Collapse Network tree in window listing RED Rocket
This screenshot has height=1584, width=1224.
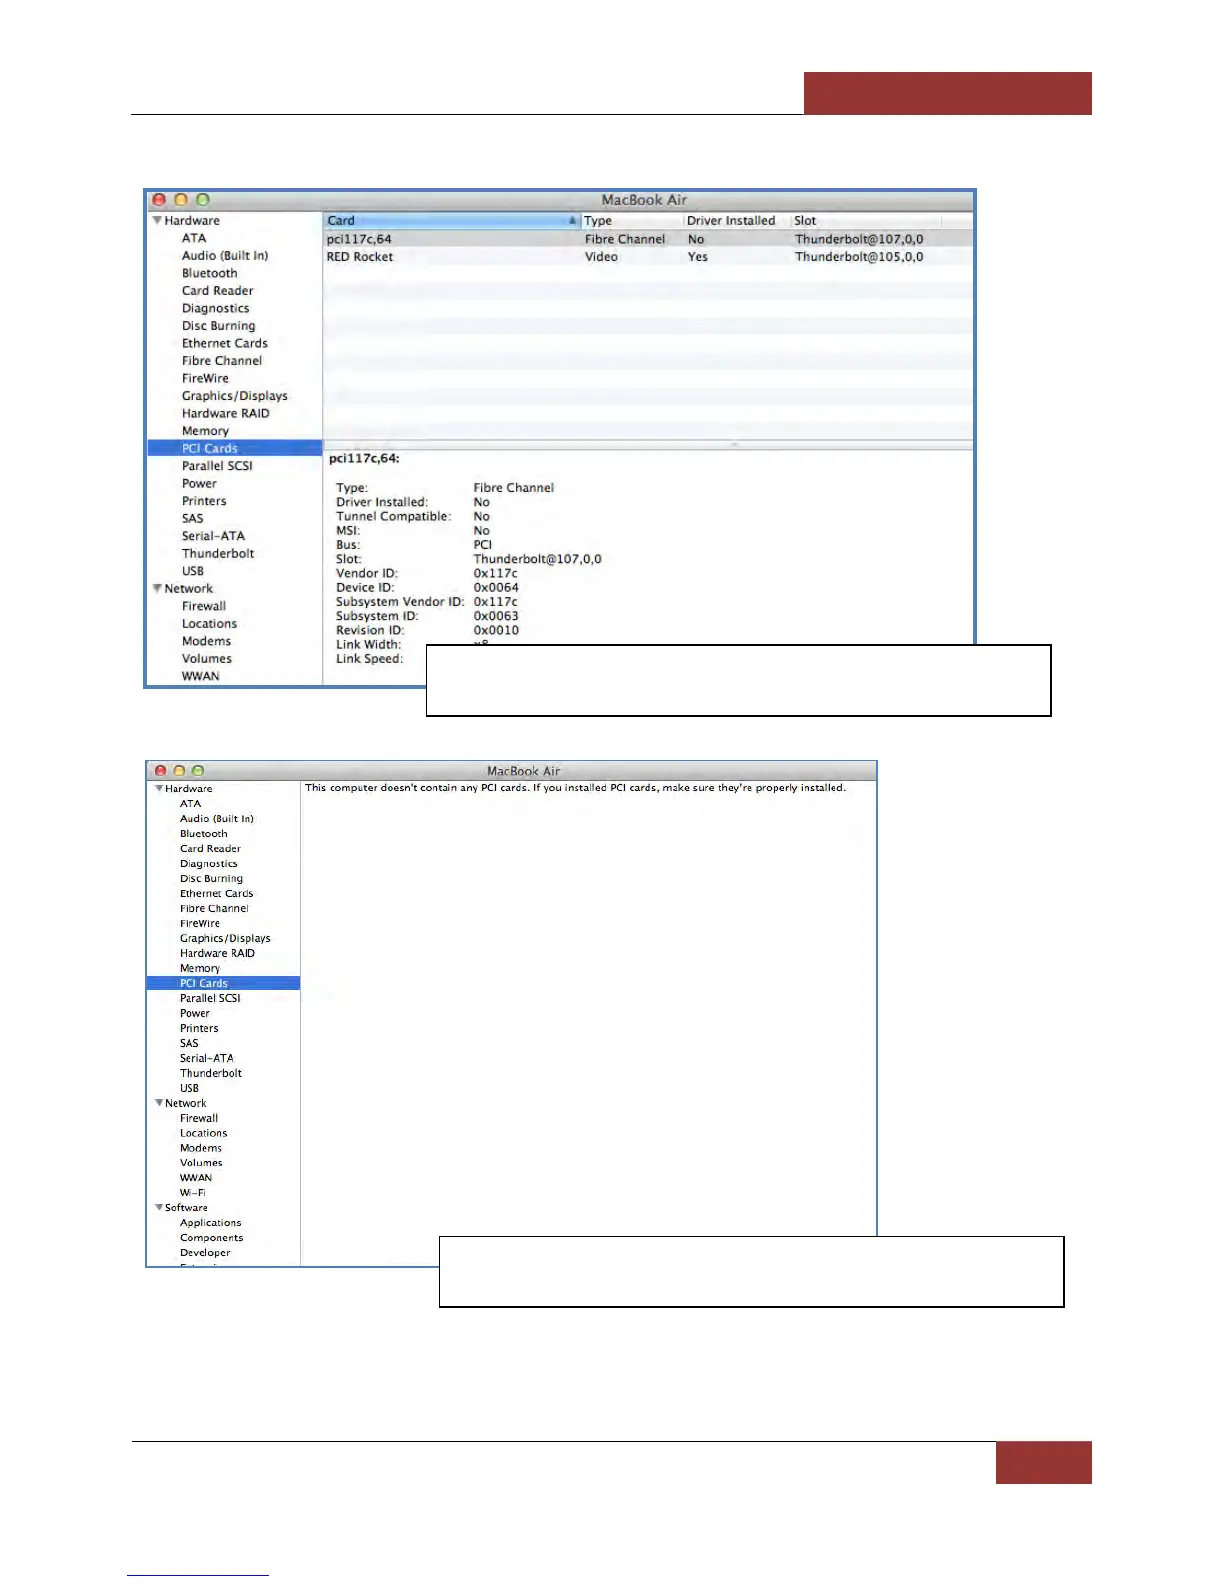157,589
